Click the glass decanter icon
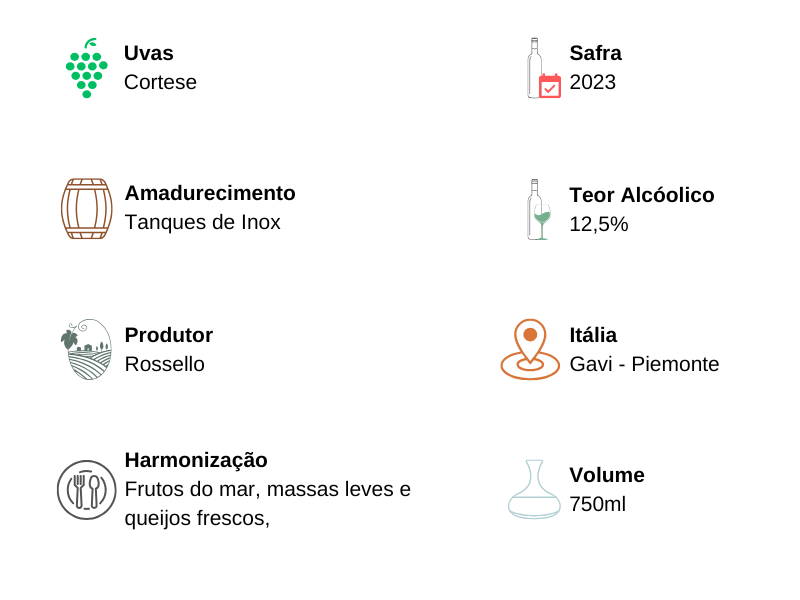This screenshot has height=600, width=800. 534,489
